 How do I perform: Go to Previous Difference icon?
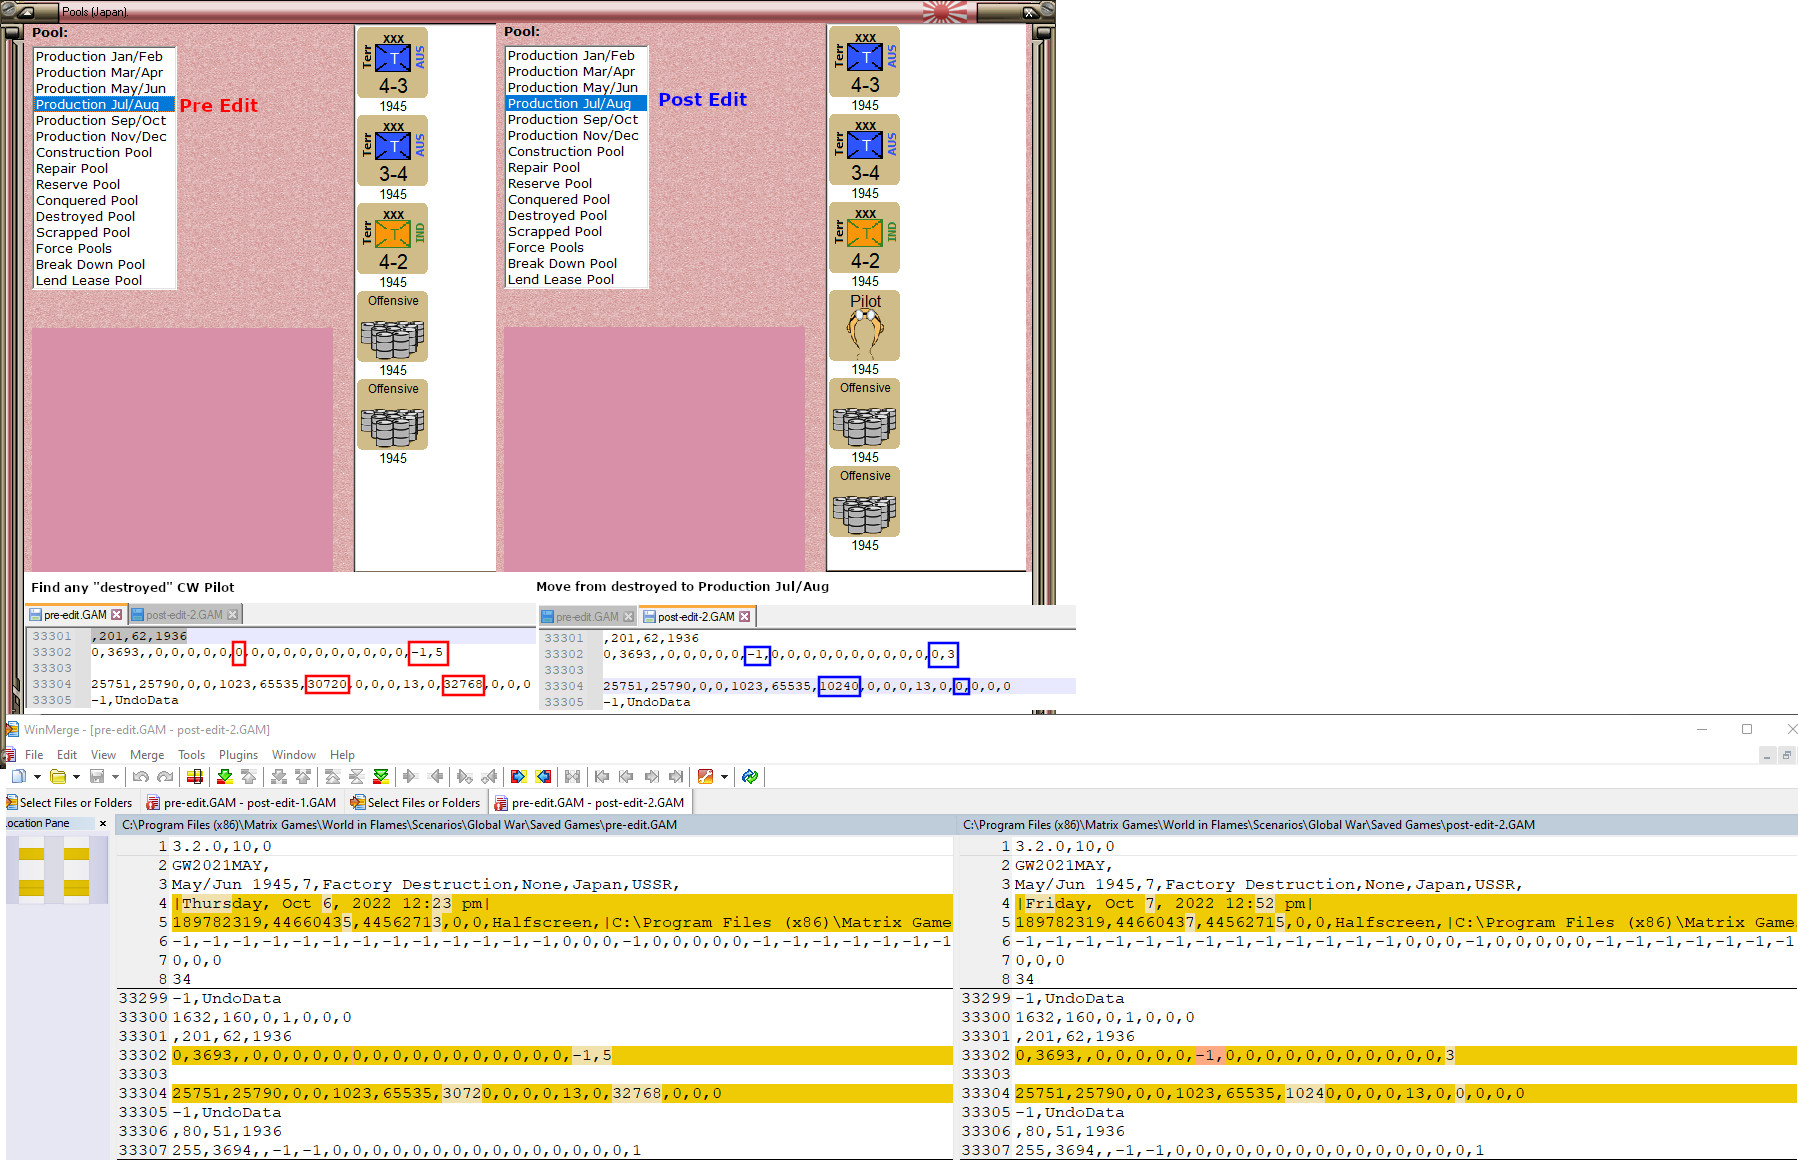tap(248, 776)
